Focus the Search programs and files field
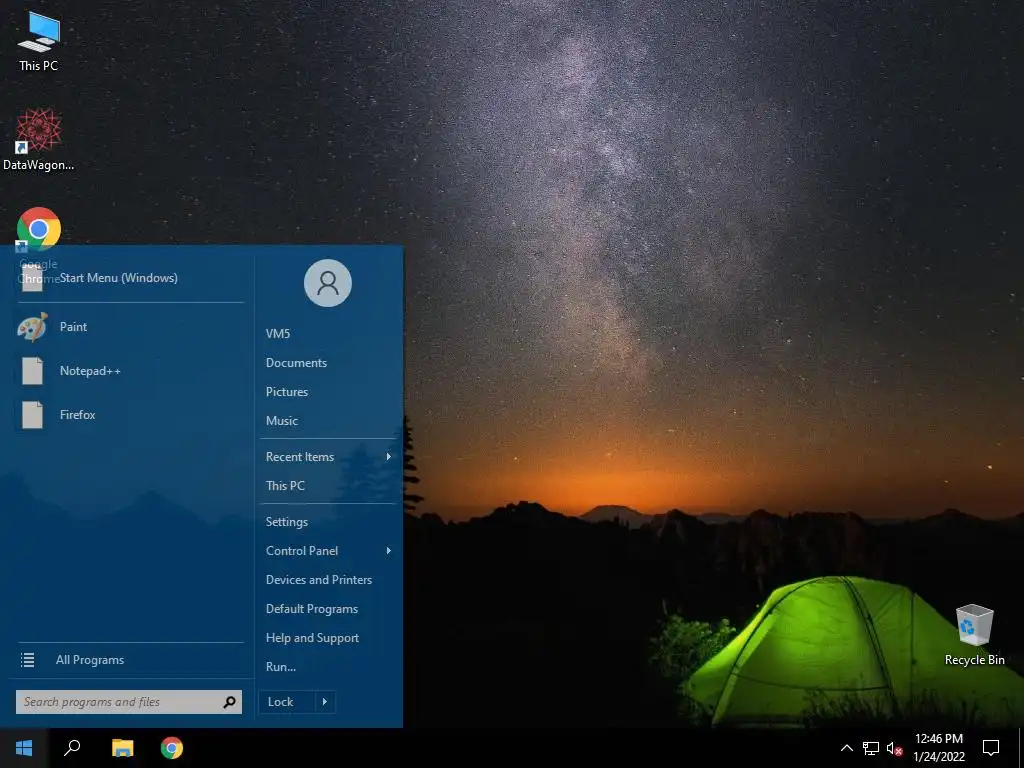Viewport: 1024px width, 768px height. coord(129,702)
